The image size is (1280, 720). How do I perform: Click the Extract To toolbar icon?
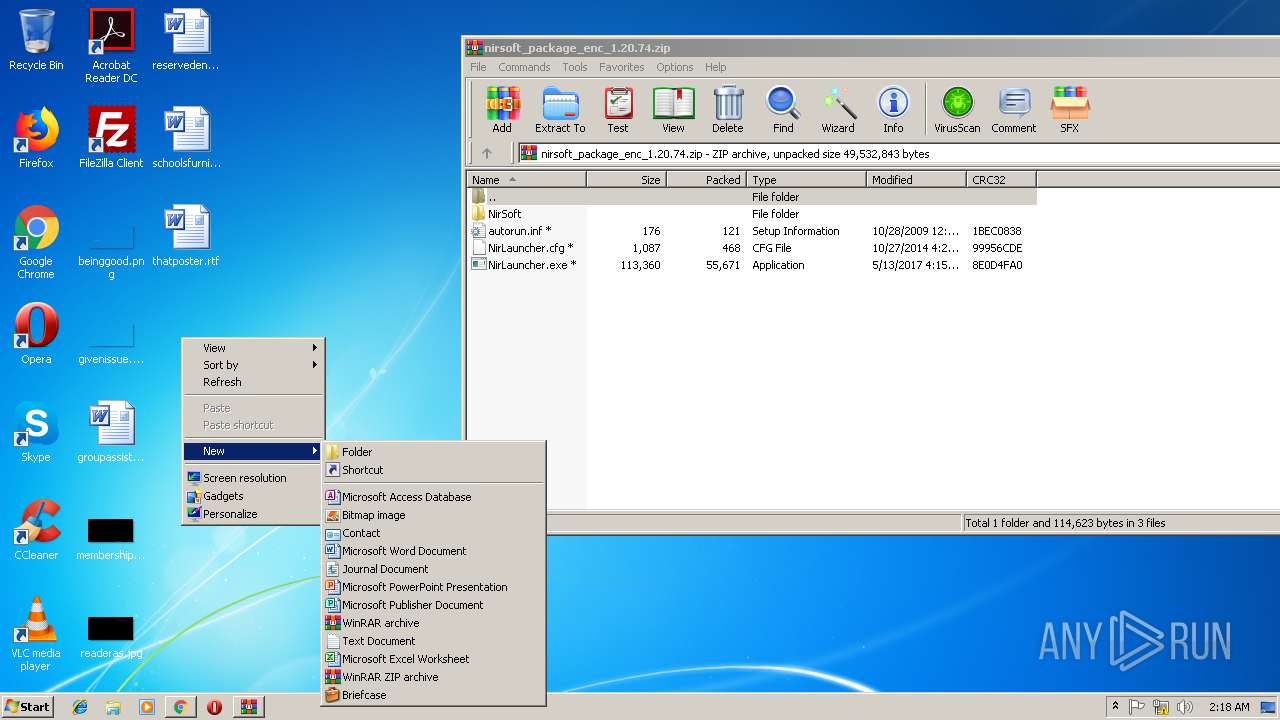coord(560,110)
